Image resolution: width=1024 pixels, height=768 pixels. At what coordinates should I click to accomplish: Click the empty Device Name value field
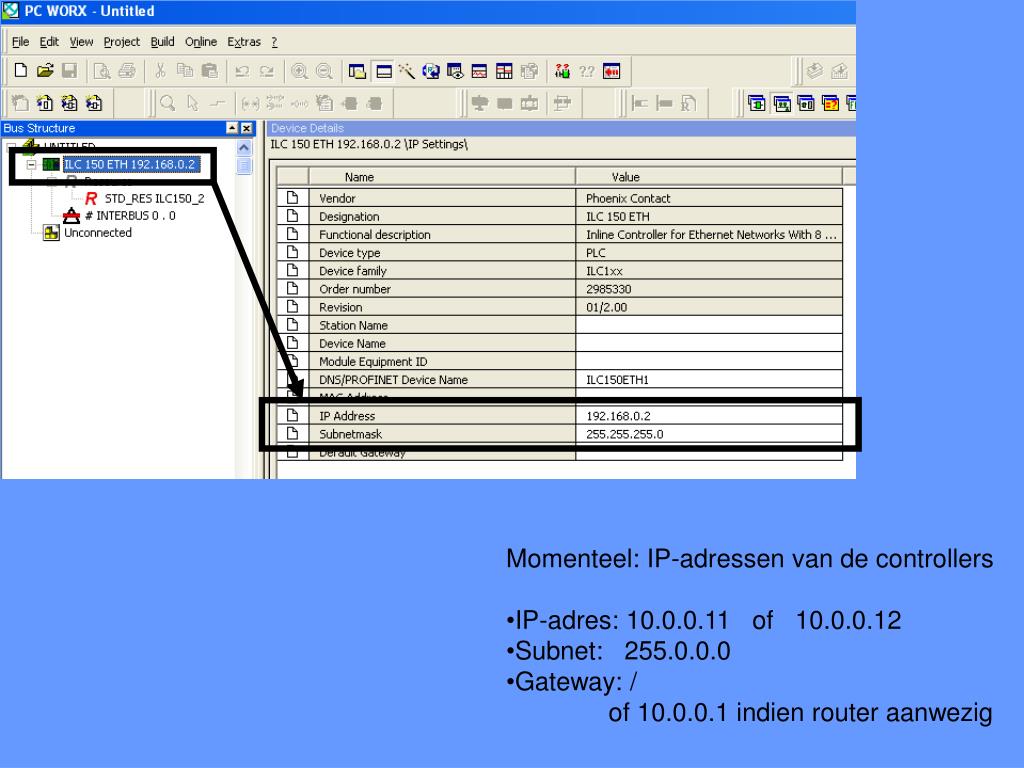click(709, 344)
